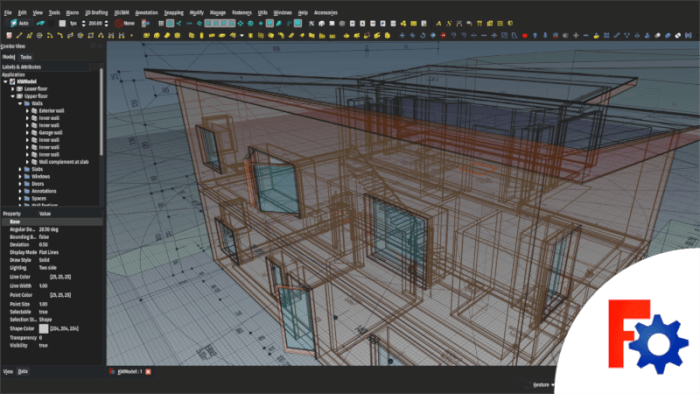Click the blue Rotate tool icon

(x=422, y=35)
